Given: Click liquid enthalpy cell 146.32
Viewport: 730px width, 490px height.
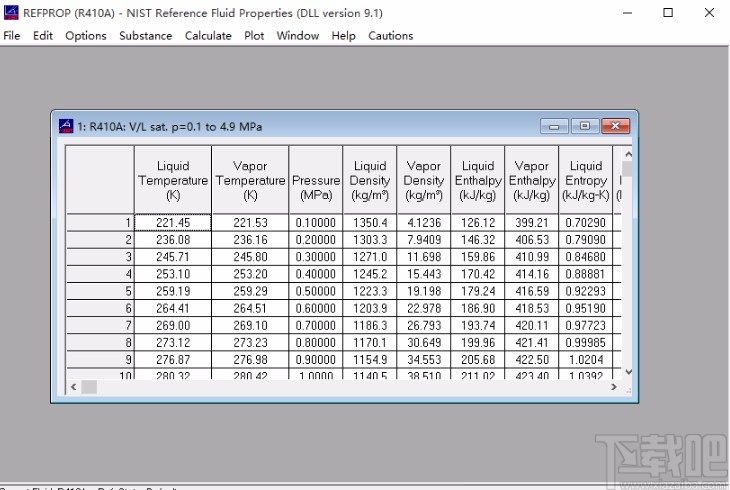Looking at the screenshot, I should point(478,240).
